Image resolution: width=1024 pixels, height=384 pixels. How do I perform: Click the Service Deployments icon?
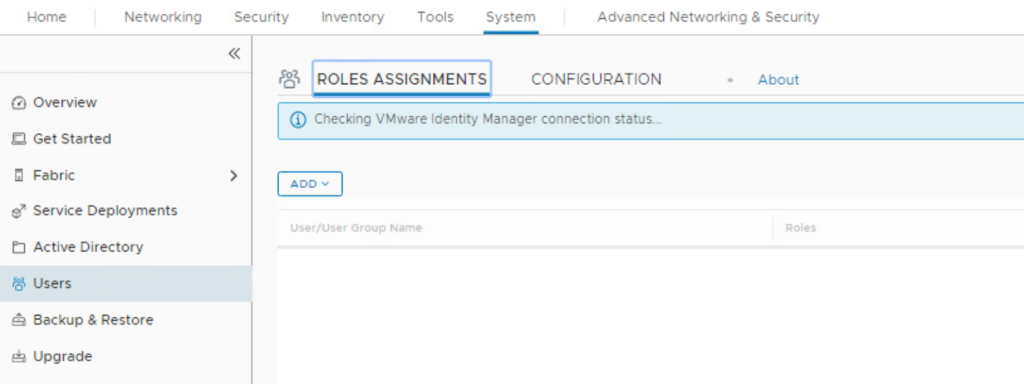click(x=19, y=212)
